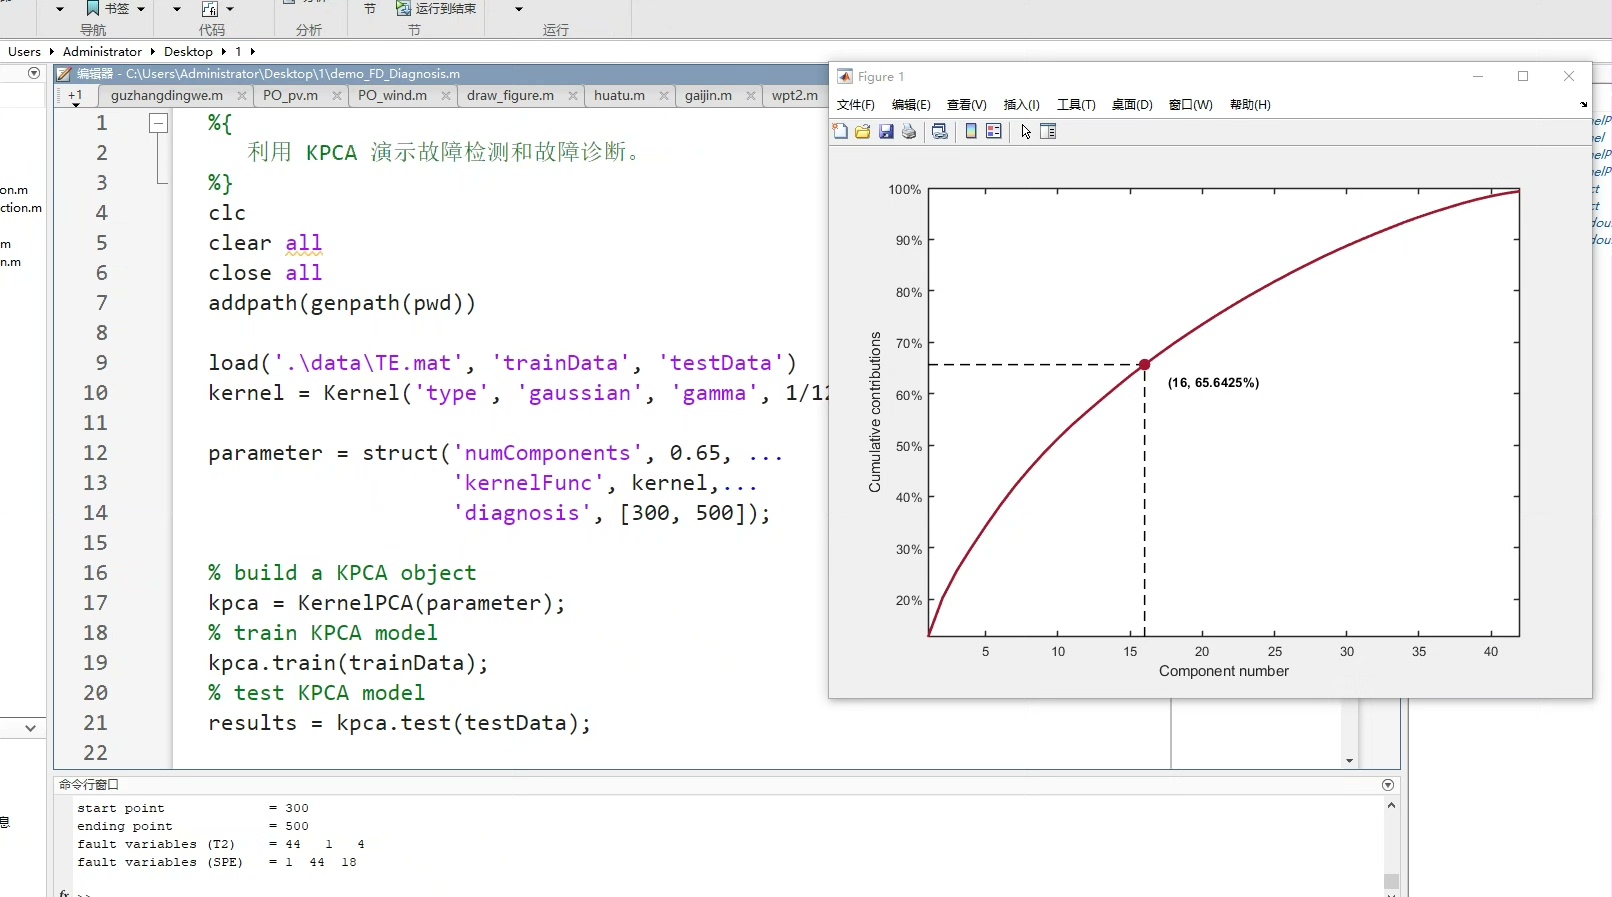Expand path arrow after Desktop

[x=223, y=51]
